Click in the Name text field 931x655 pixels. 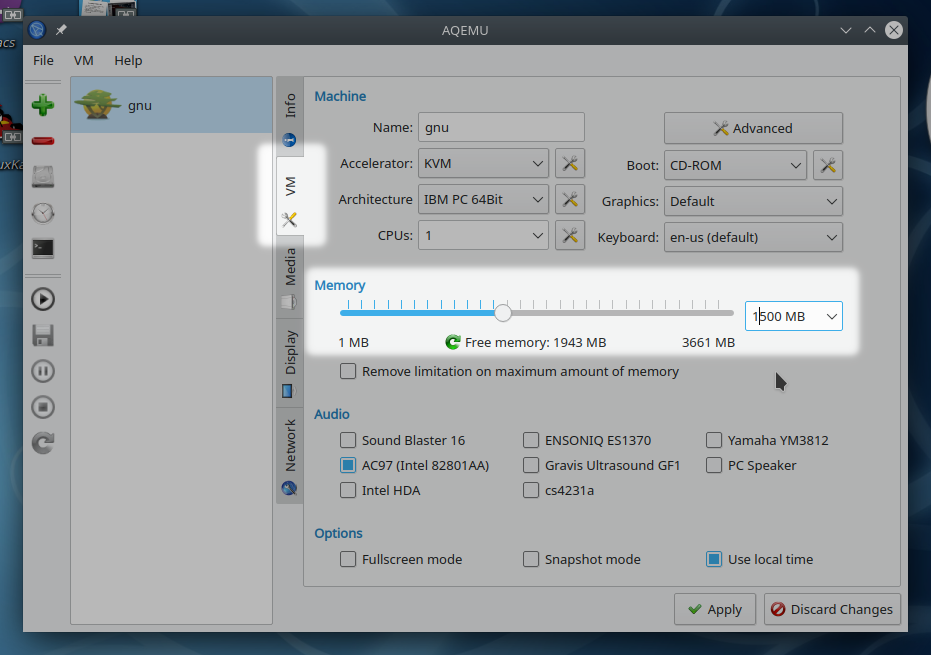click(501, 127)
